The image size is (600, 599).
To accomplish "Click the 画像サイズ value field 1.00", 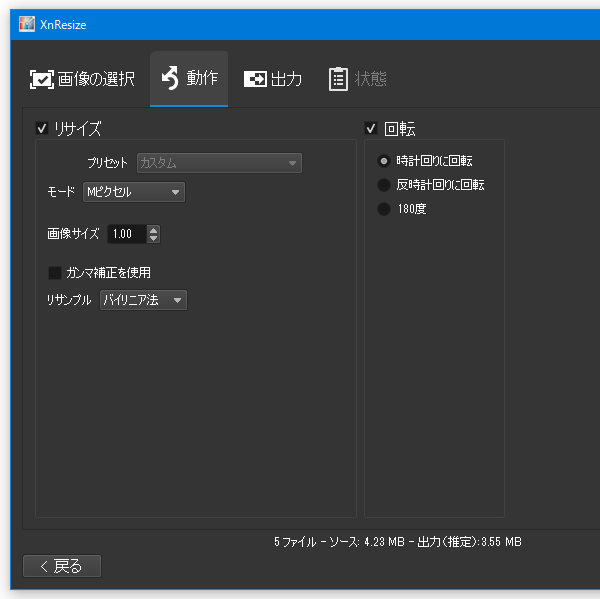I will (x=127, y=234).
